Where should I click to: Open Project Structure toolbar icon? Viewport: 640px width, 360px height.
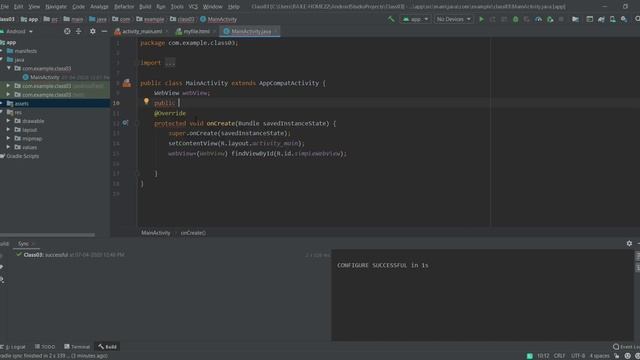(575, 19)
